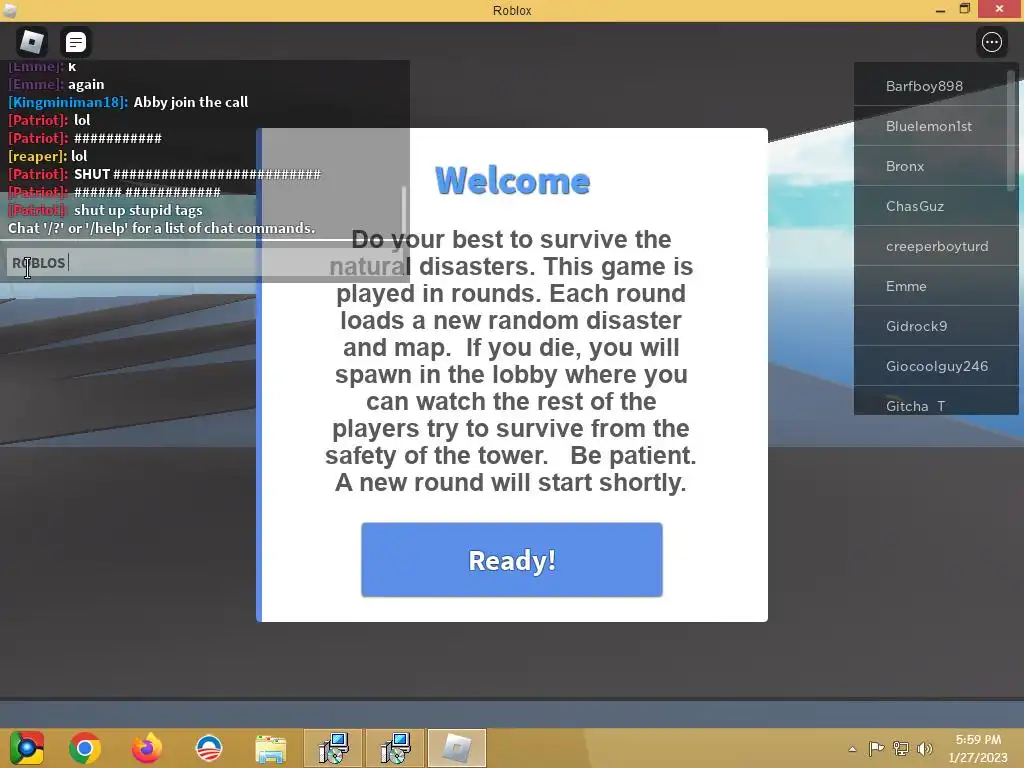The width and height of the screenshot is (1024, 768).
Task: Open Firefox from the taskbar
Action: (x=147, y=748)
